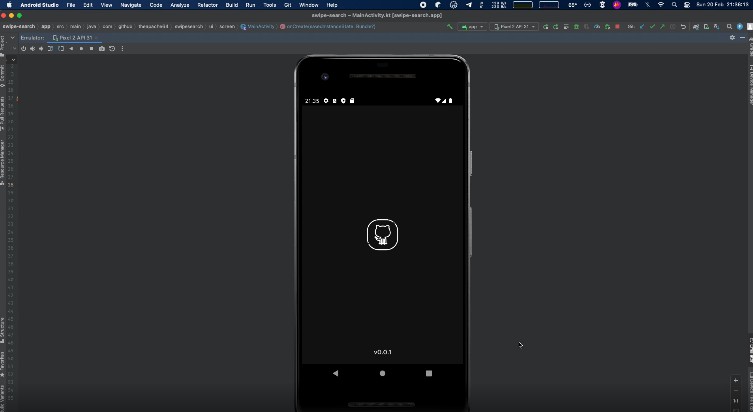Tap the phone's Back navigation triangle
Viewport: 753px width, 412px height.
point(335,373)
